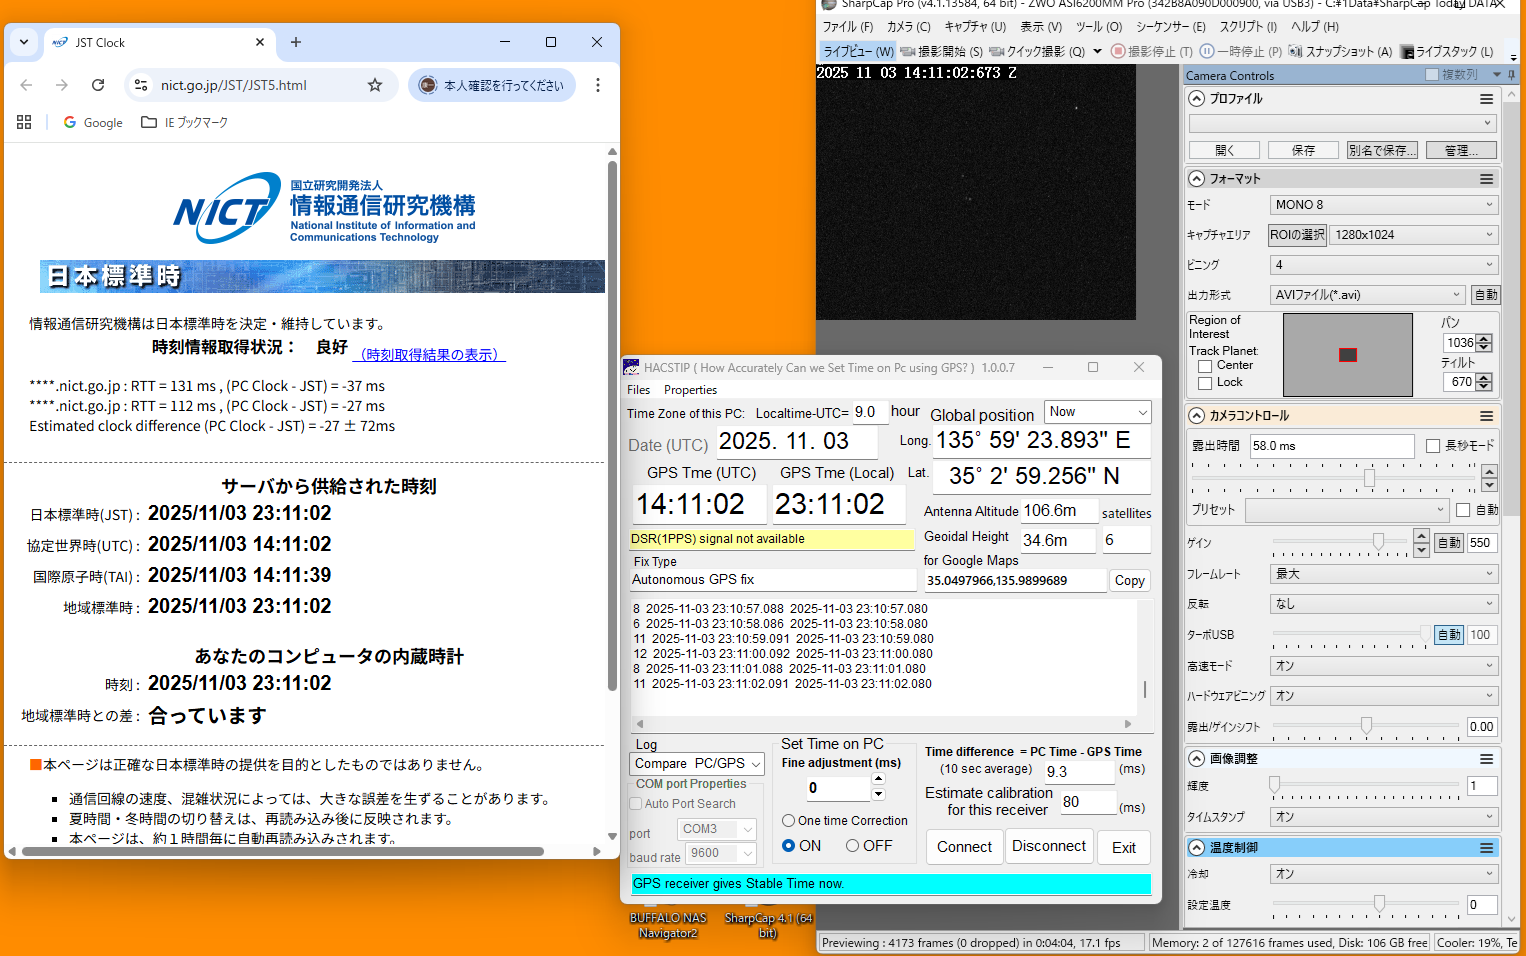
Task: Enable Track Planet Center checkbox
Action: click(x=1205, y=366)
